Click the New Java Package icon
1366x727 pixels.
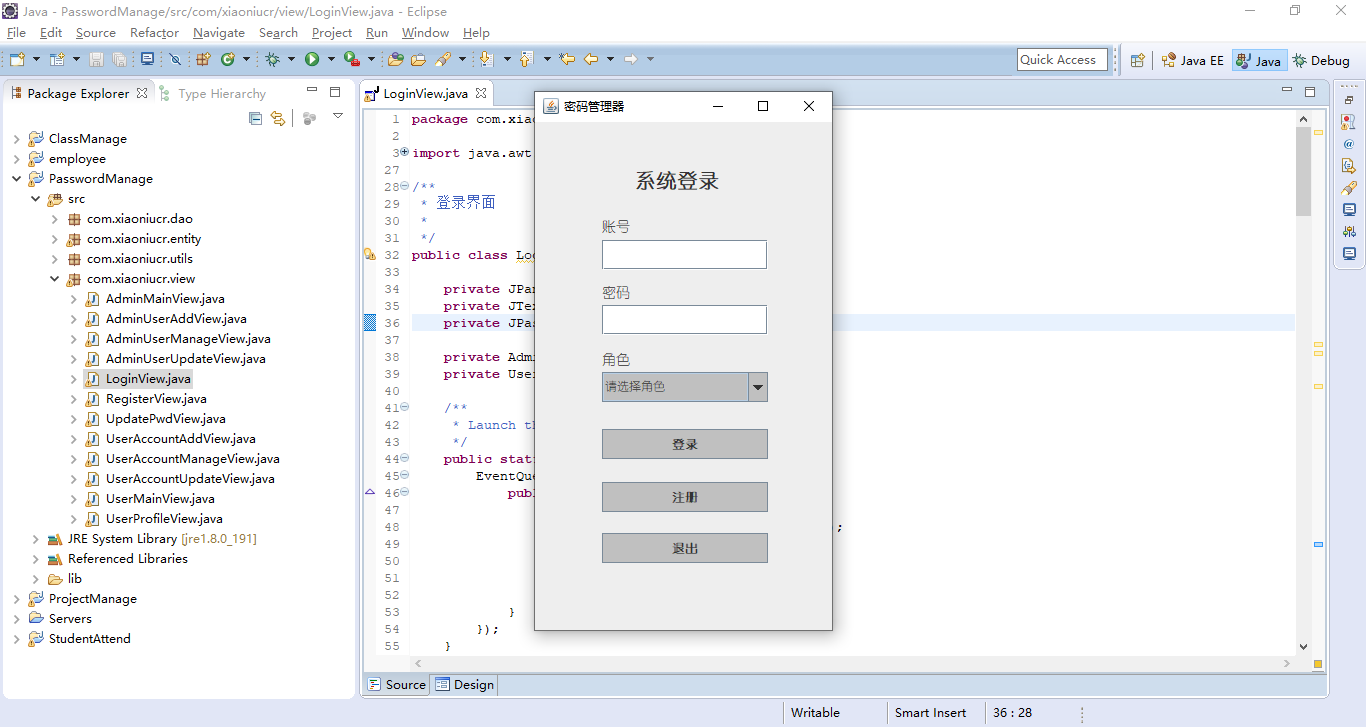pos(203,59)
